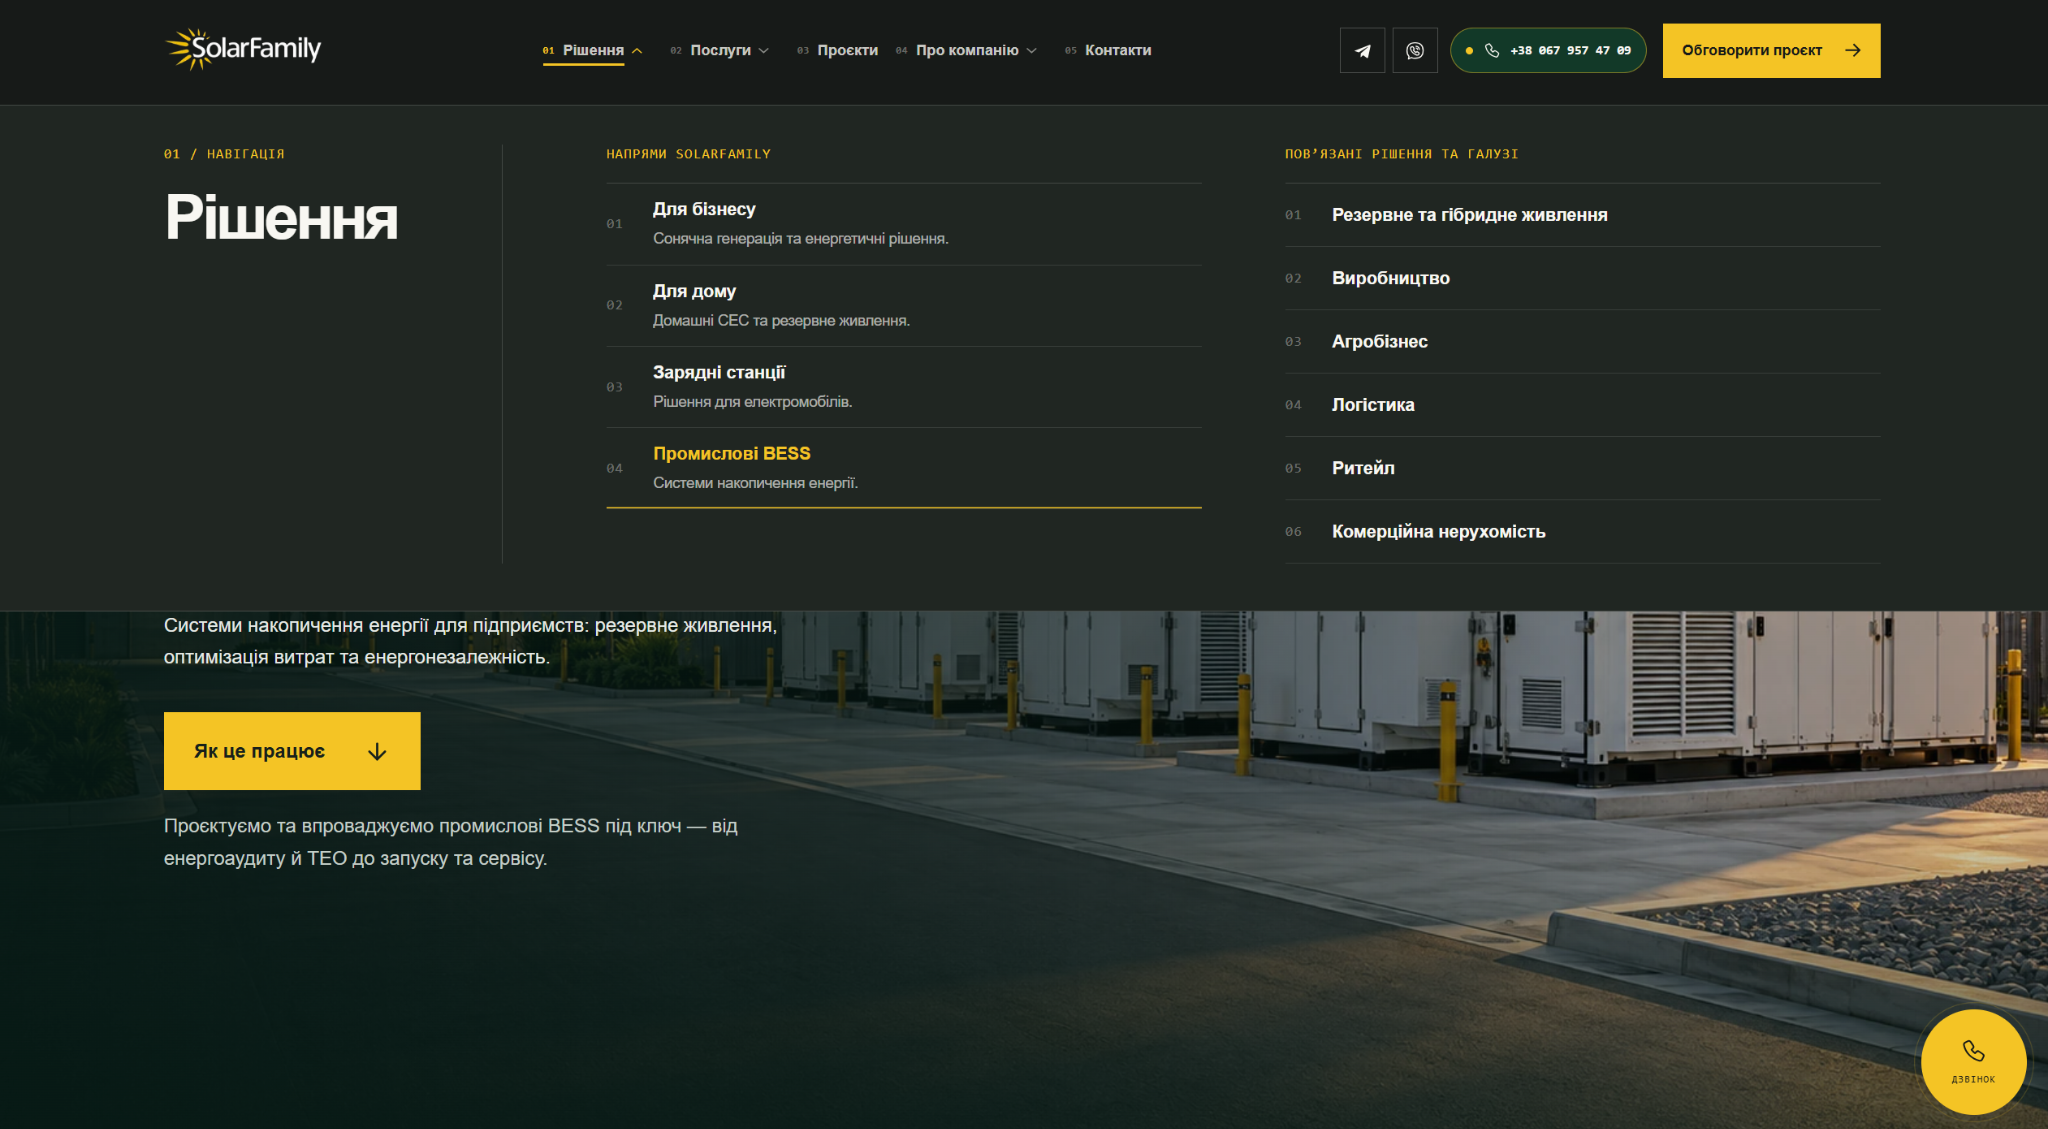Viewport: 2048px width, 1129px height.
Task: Open the Telegram contact icon
Action: point(1362,50)
